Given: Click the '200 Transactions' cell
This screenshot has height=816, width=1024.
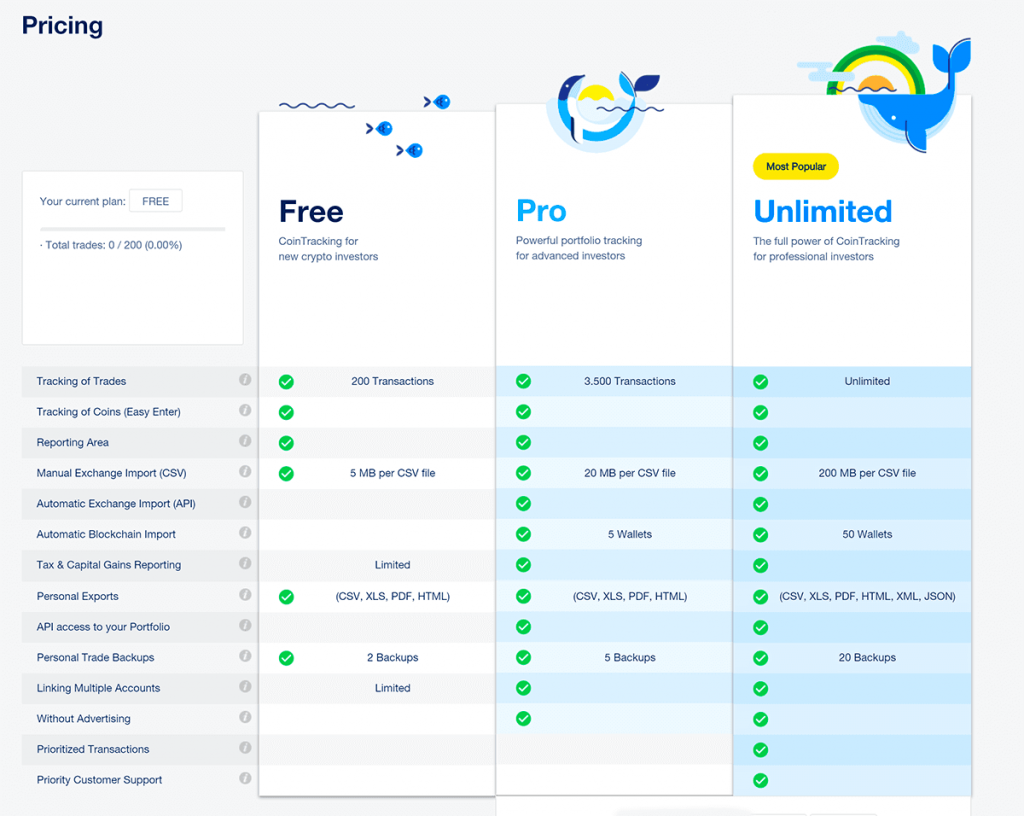Looking at the screenshot, I should 392,381.
